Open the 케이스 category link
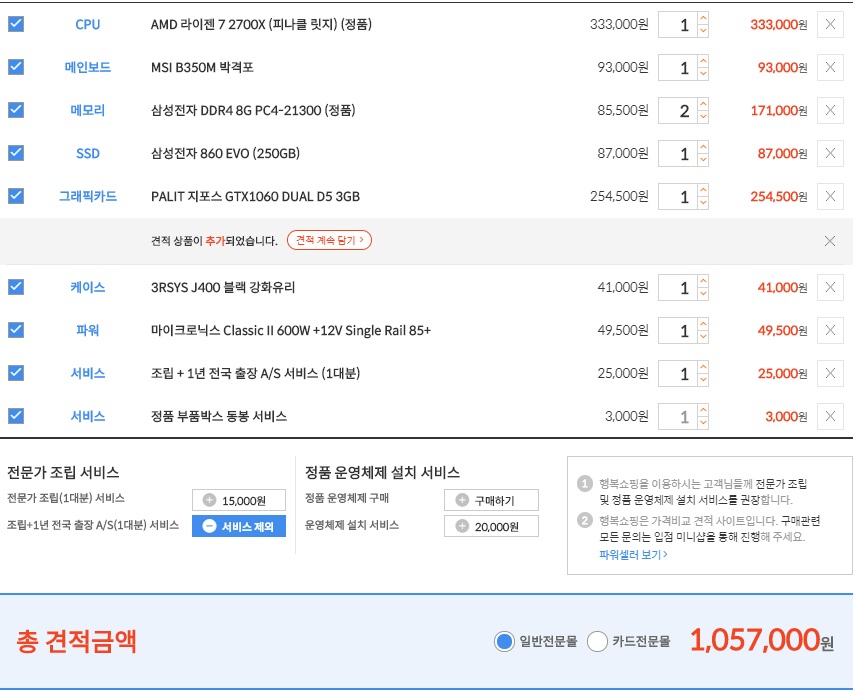This screenshot has width=856, height=691. [87, 287]
